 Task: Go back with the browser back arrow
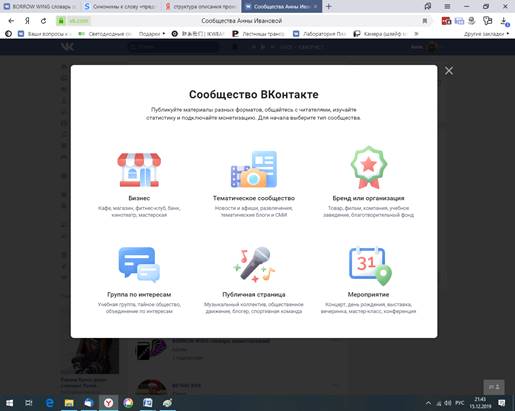coord(11,21)
